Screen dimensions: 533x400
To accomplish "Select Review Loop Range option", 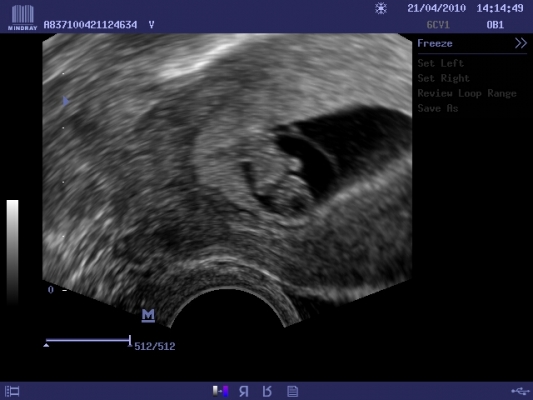I will point(467,93).
